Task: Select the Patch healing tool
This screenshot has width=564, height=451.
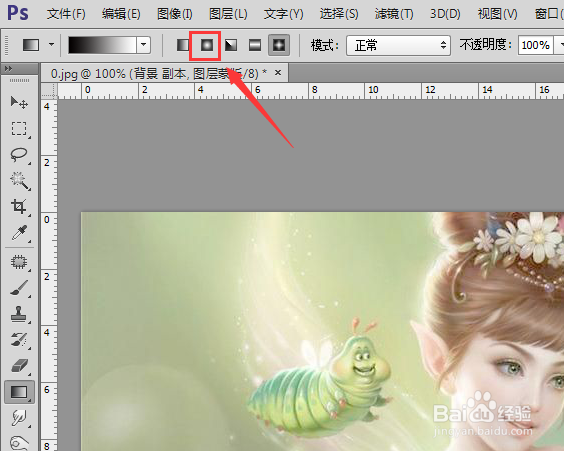Action: pyautogui.click(x=19, y=262)
